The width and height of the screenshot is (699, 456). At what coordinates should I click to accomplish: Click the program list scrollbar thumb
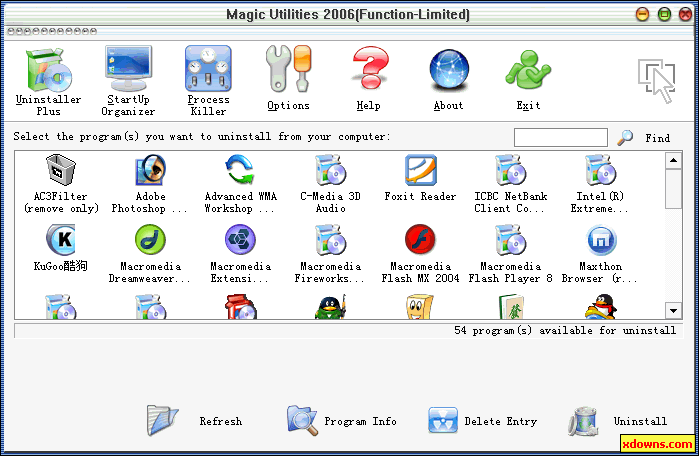click(673, 189)
